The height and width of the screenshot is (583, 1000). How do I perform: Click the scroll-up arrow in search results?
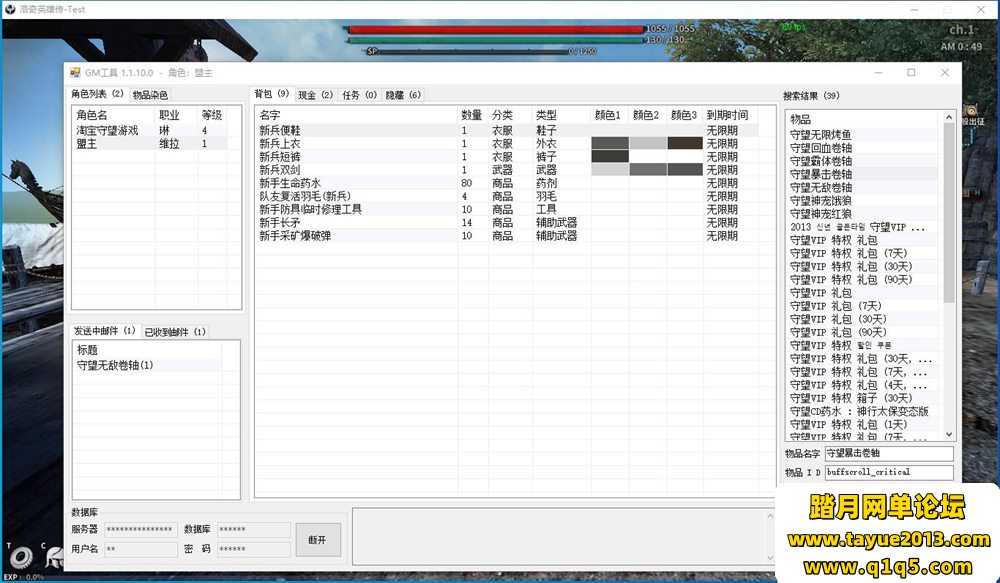[x=949, y=118]
